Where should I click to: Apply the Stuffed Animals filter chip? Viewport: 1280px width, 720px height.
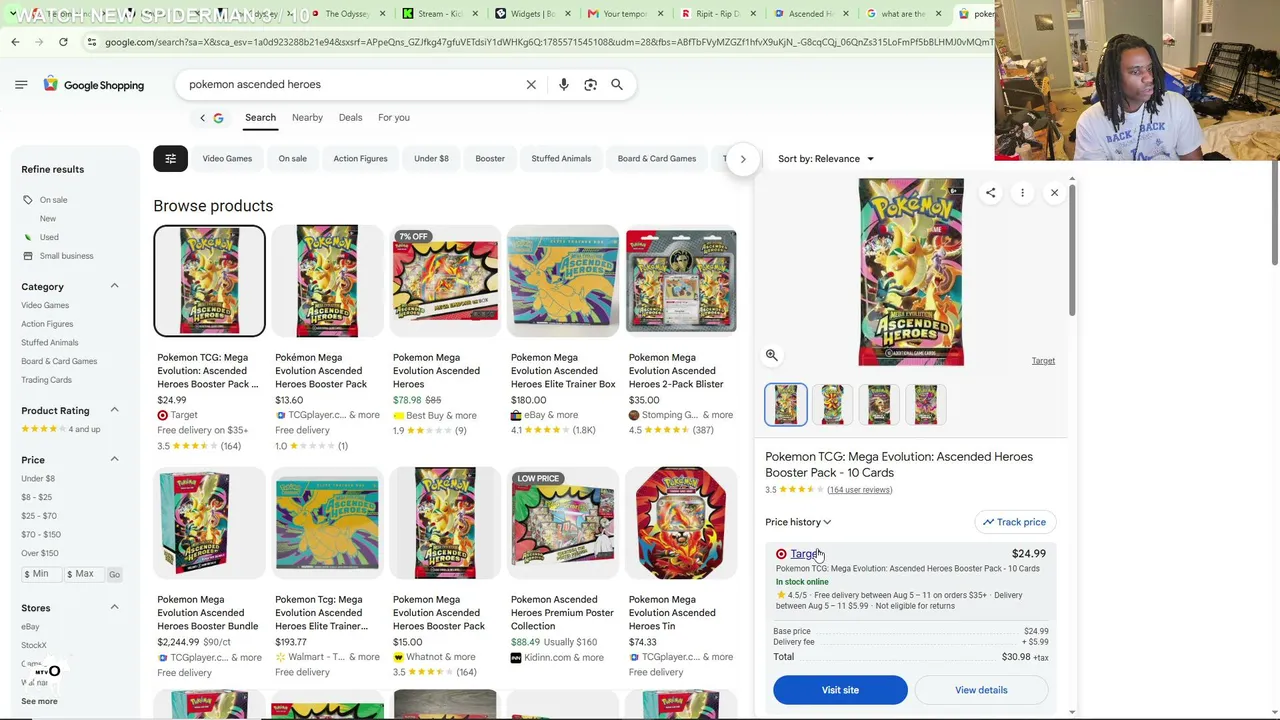(x=561, y=159)
